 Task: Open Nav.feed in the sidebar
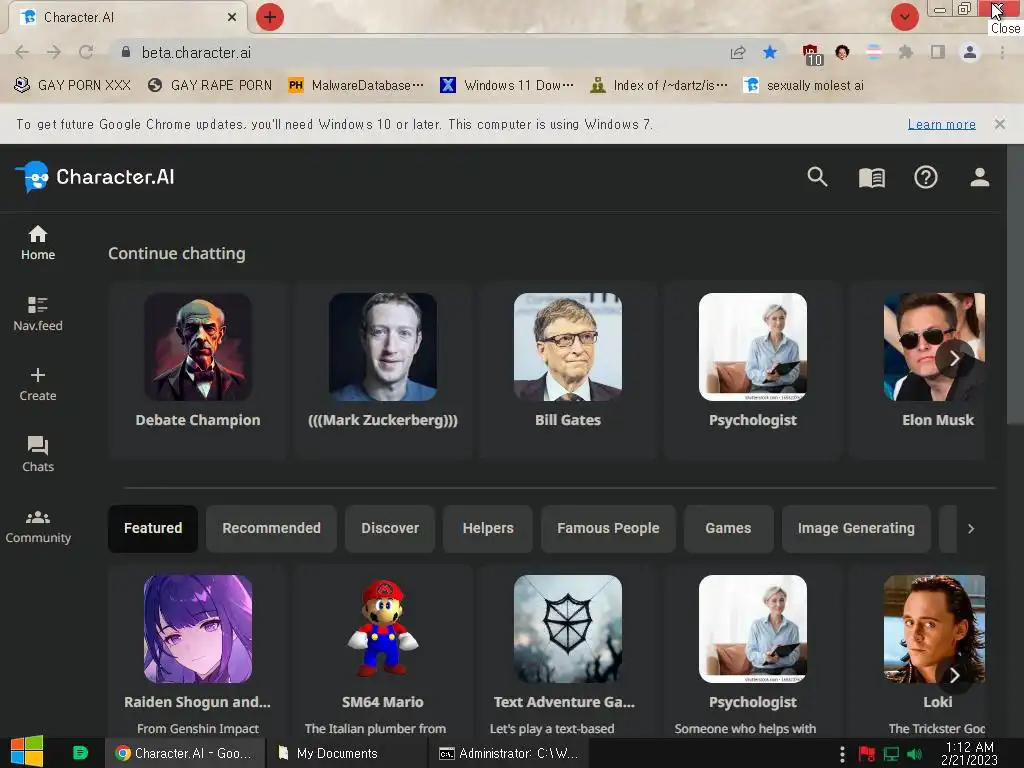[38, 313]
